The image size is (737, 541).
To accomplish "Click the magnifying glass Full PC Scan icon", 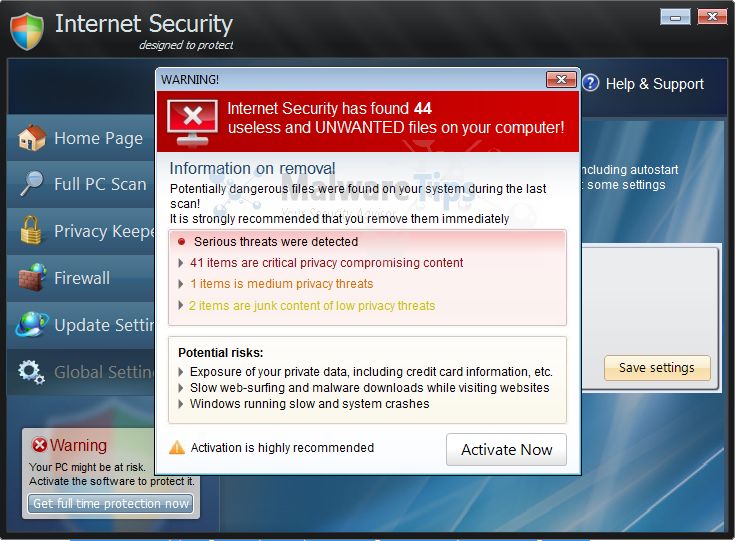I will tap(32, 184).
